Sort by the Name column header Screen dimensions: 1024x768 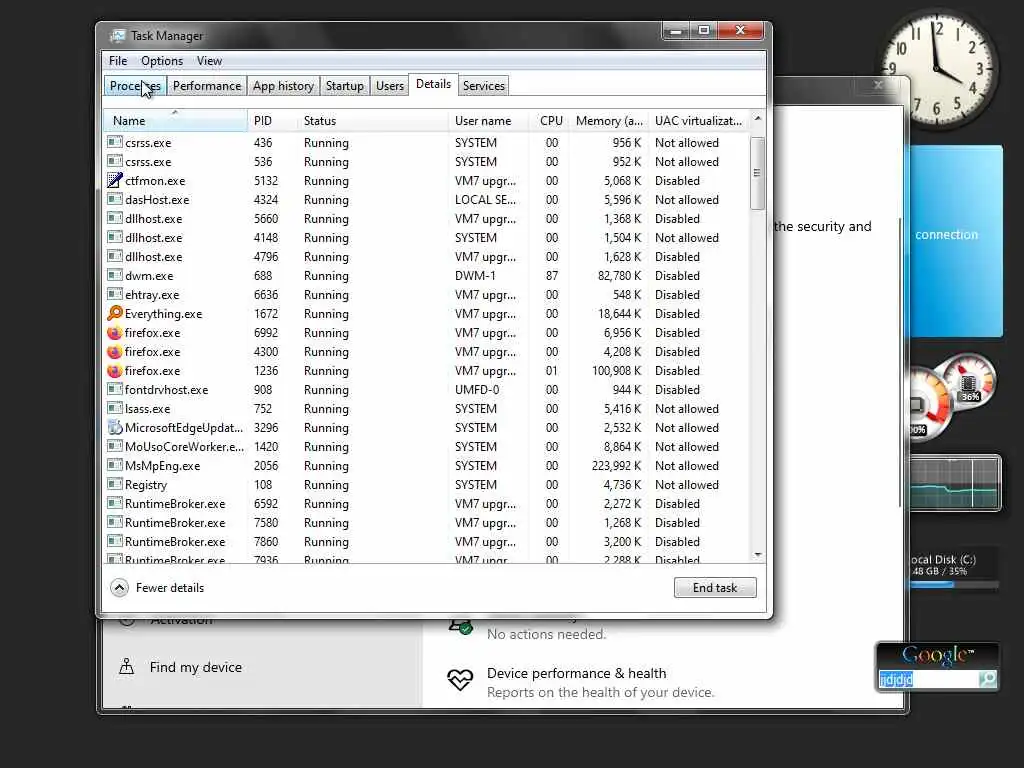[x=176, y=121]
